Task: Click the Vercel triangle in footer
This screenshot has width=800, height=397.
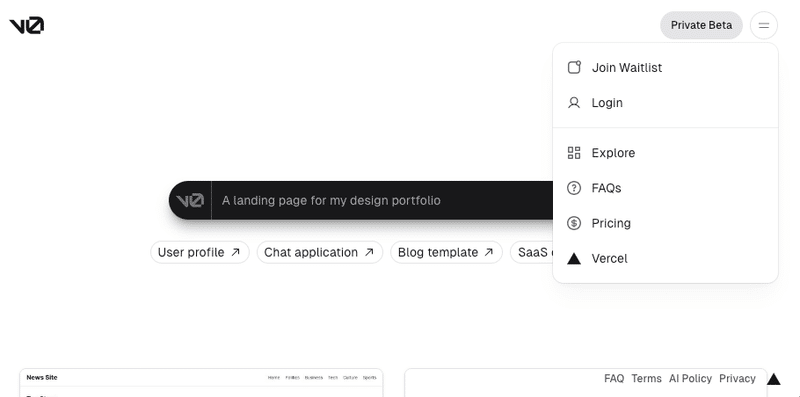Action: click(773, 379)
